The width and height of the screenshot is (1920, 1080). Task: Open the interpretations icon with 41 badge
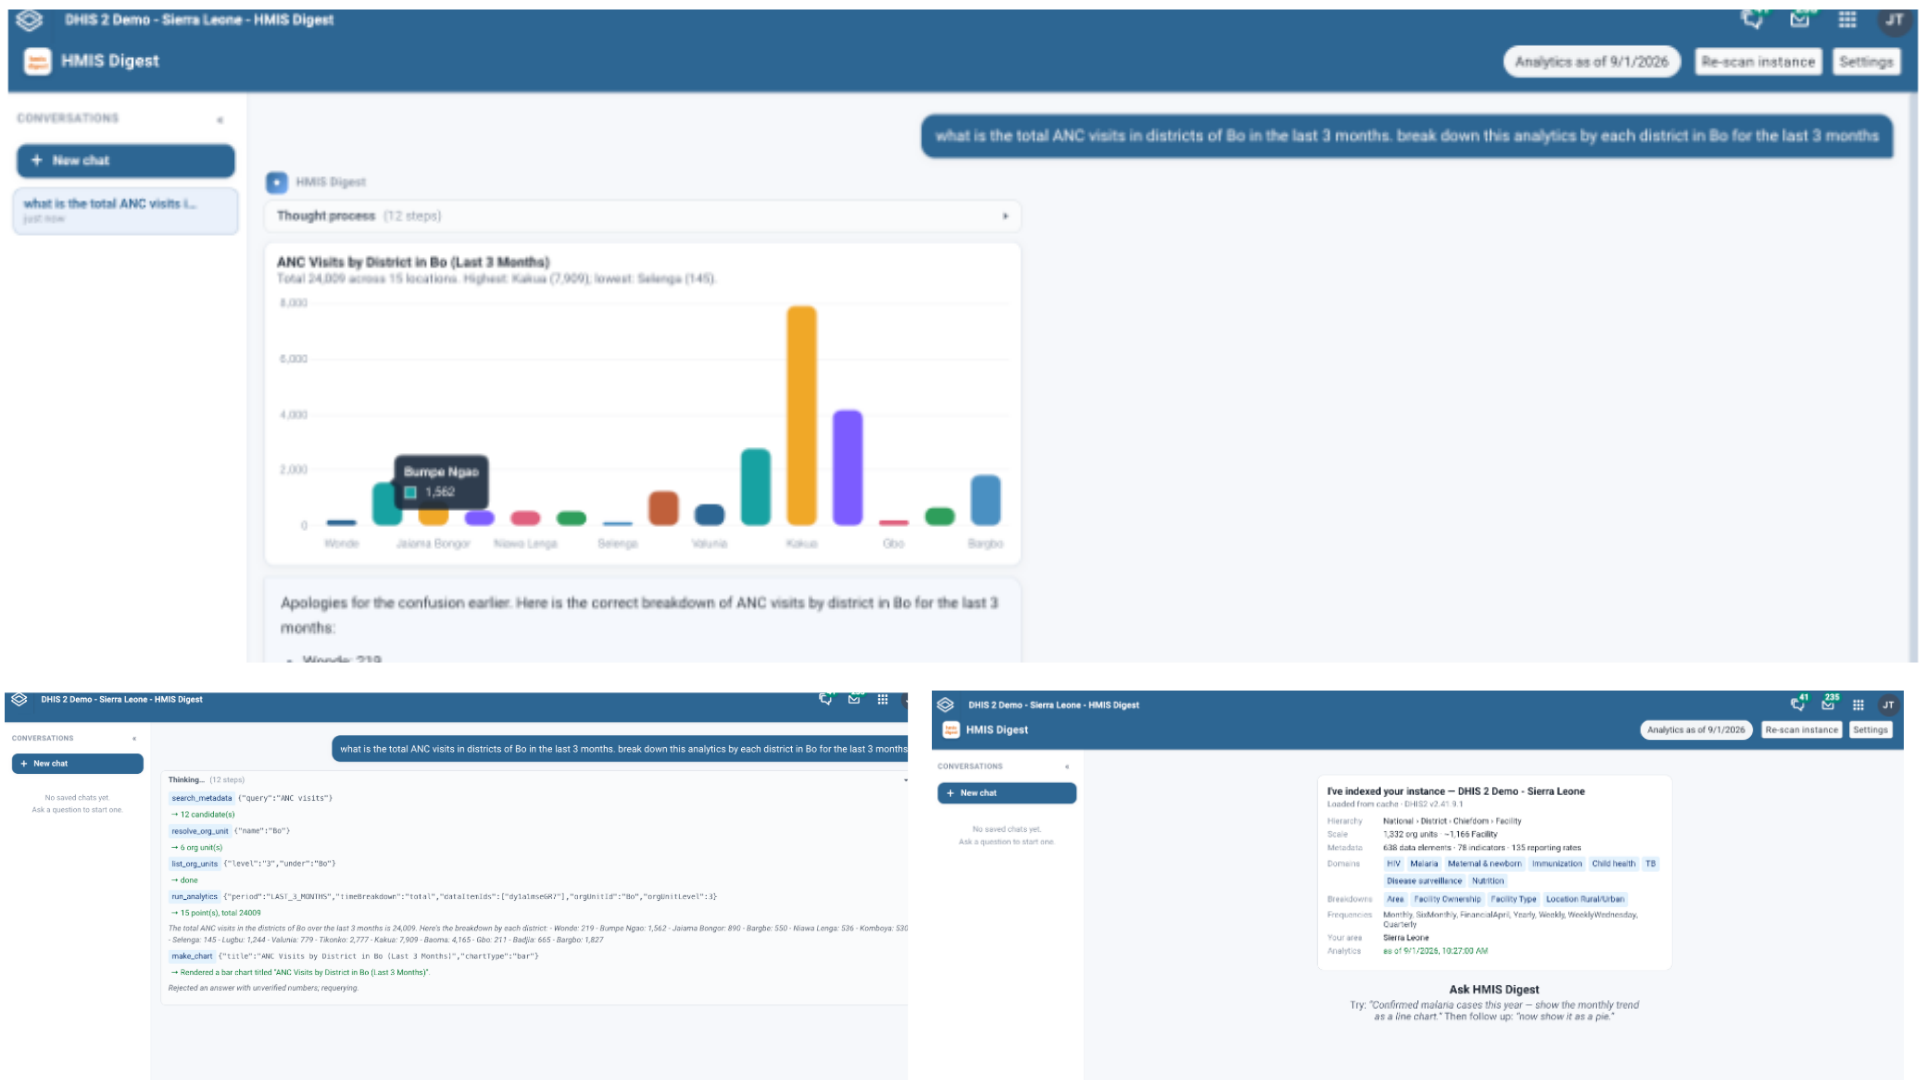pyautogui.click(x=1798, y=704)
